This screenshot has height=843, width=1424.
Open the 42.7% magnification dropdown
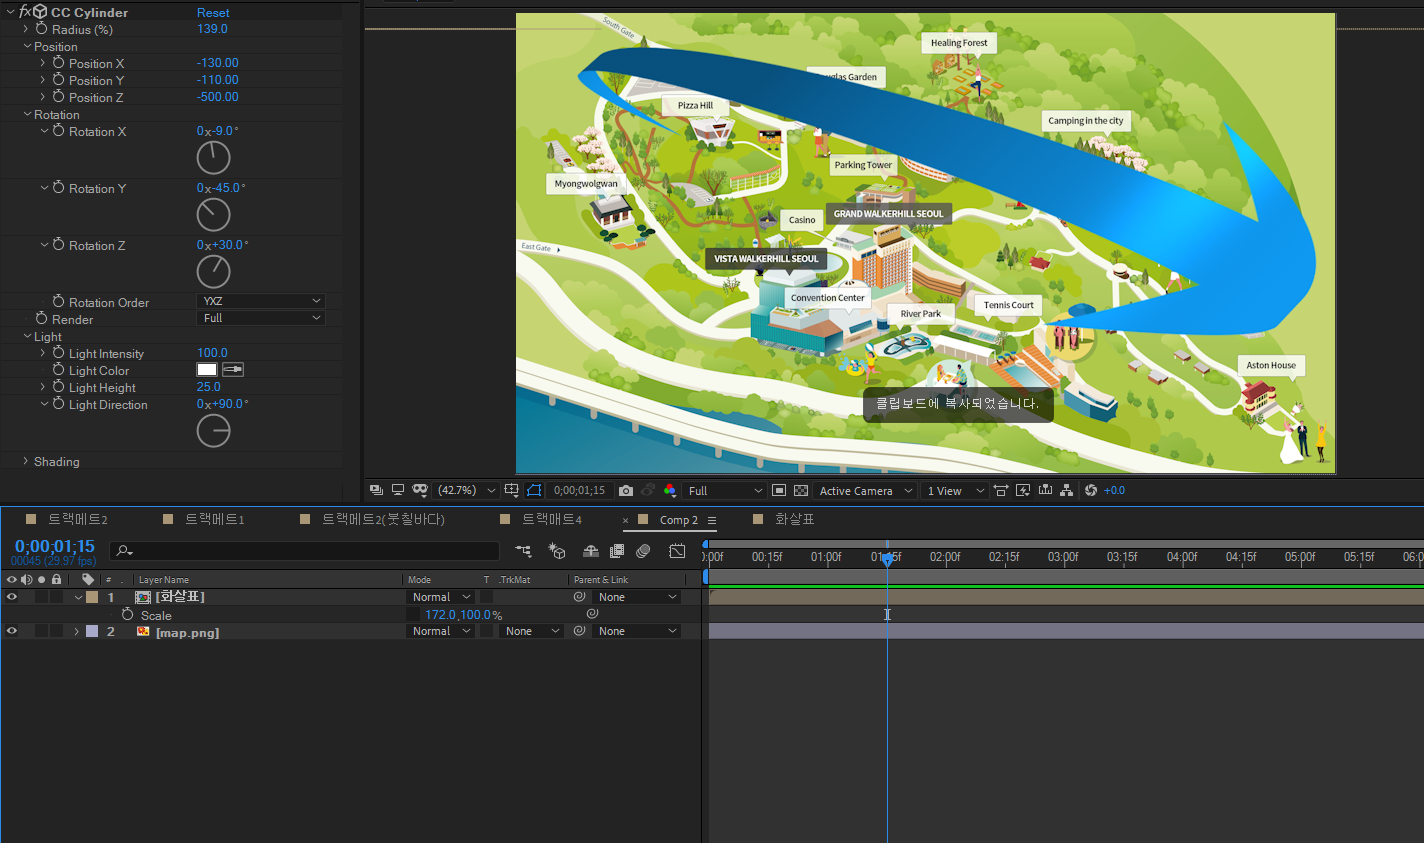(467, 490)
